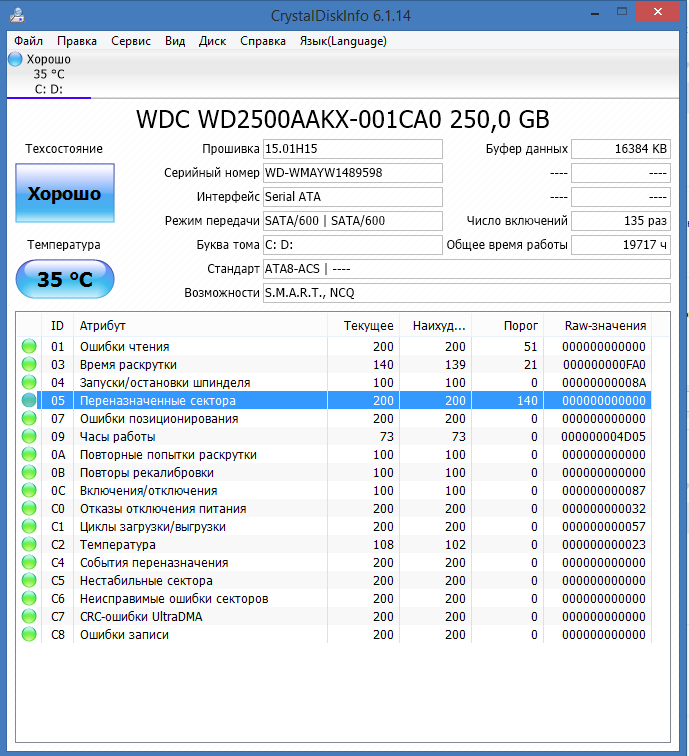
Task: Click the Текущее column header
Action: pos(364,326)
